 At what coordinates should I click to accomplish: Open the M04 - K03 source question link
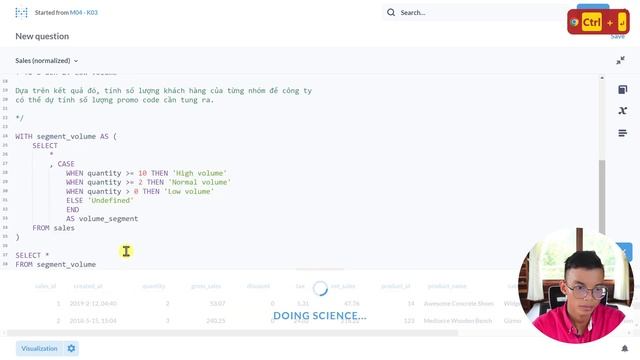84,13
